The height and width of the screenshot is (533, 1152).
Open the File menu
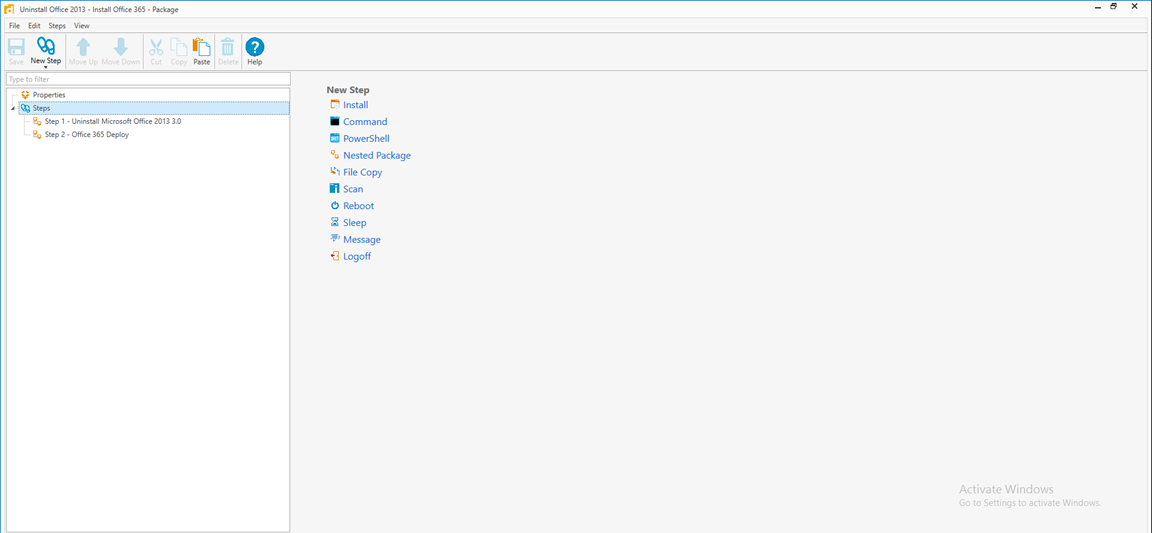14,26
